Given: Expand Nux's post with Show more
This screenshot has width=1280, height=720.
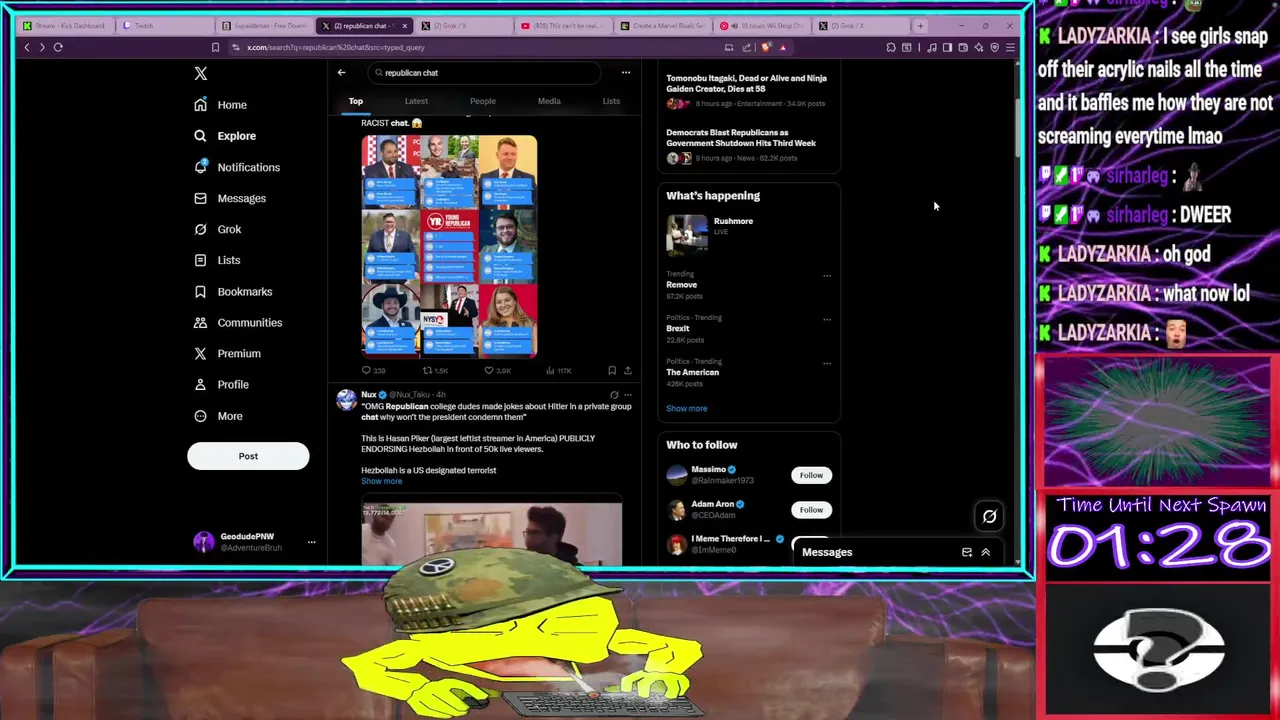Looking at the screenshot, I should point(381,481).
